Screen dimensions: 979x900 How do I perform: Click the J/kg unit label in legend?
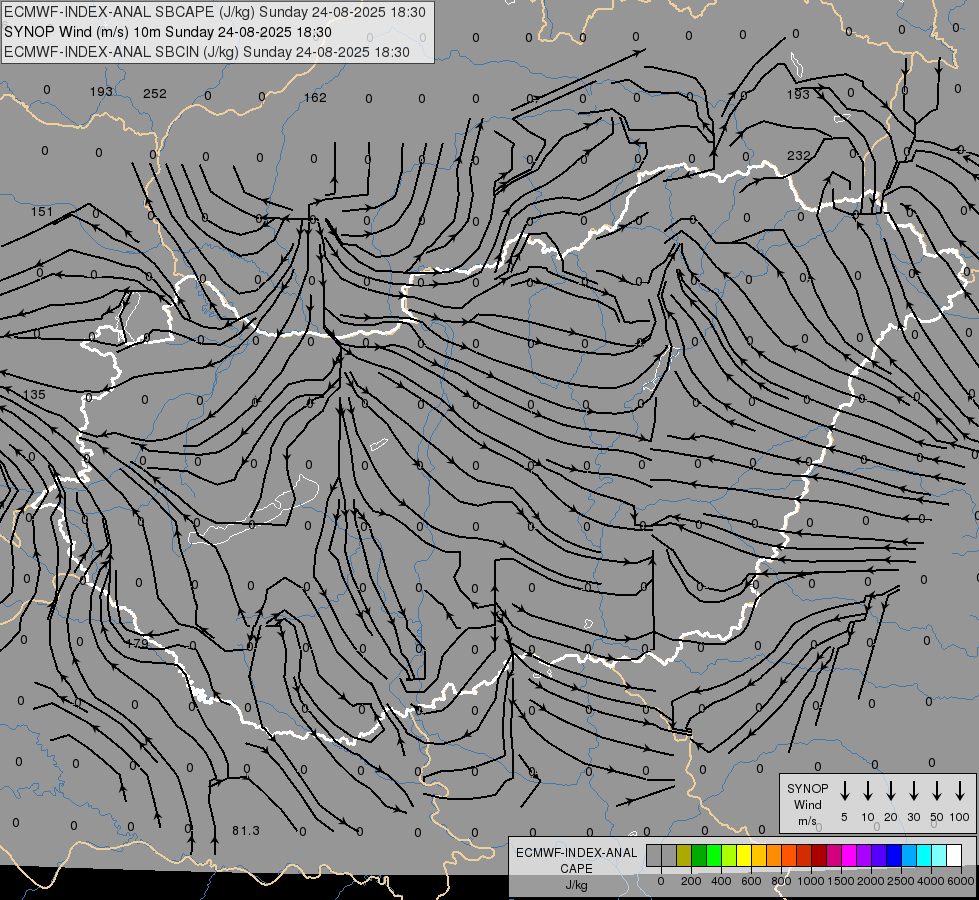coord(576,885)
